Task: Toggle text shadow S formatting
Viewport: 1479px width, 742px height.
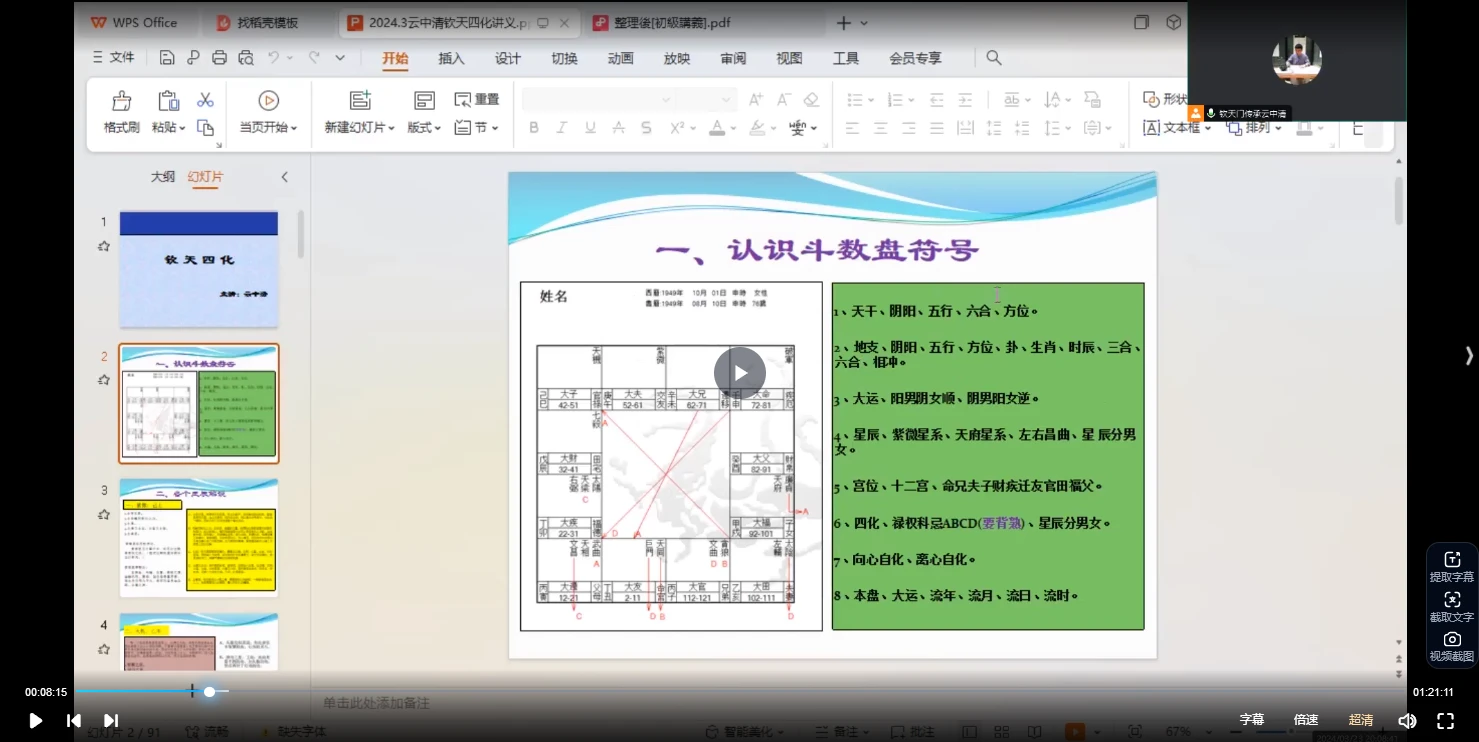Action: pyautogui.click(x=646, y=127)
